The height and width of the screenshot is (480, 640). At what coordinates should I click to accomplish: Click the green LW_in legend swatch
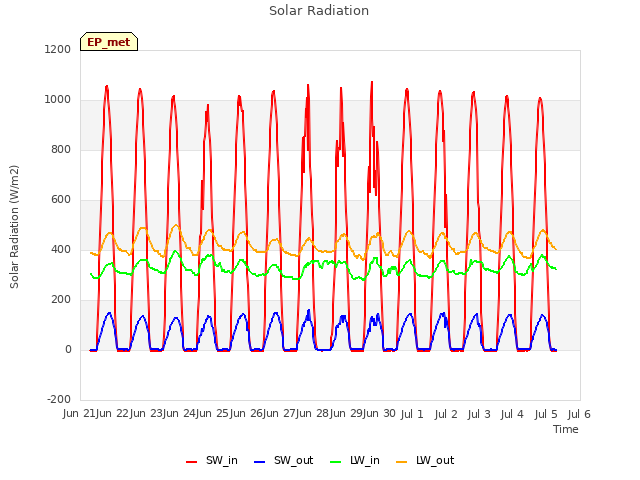tap(335, 462)
